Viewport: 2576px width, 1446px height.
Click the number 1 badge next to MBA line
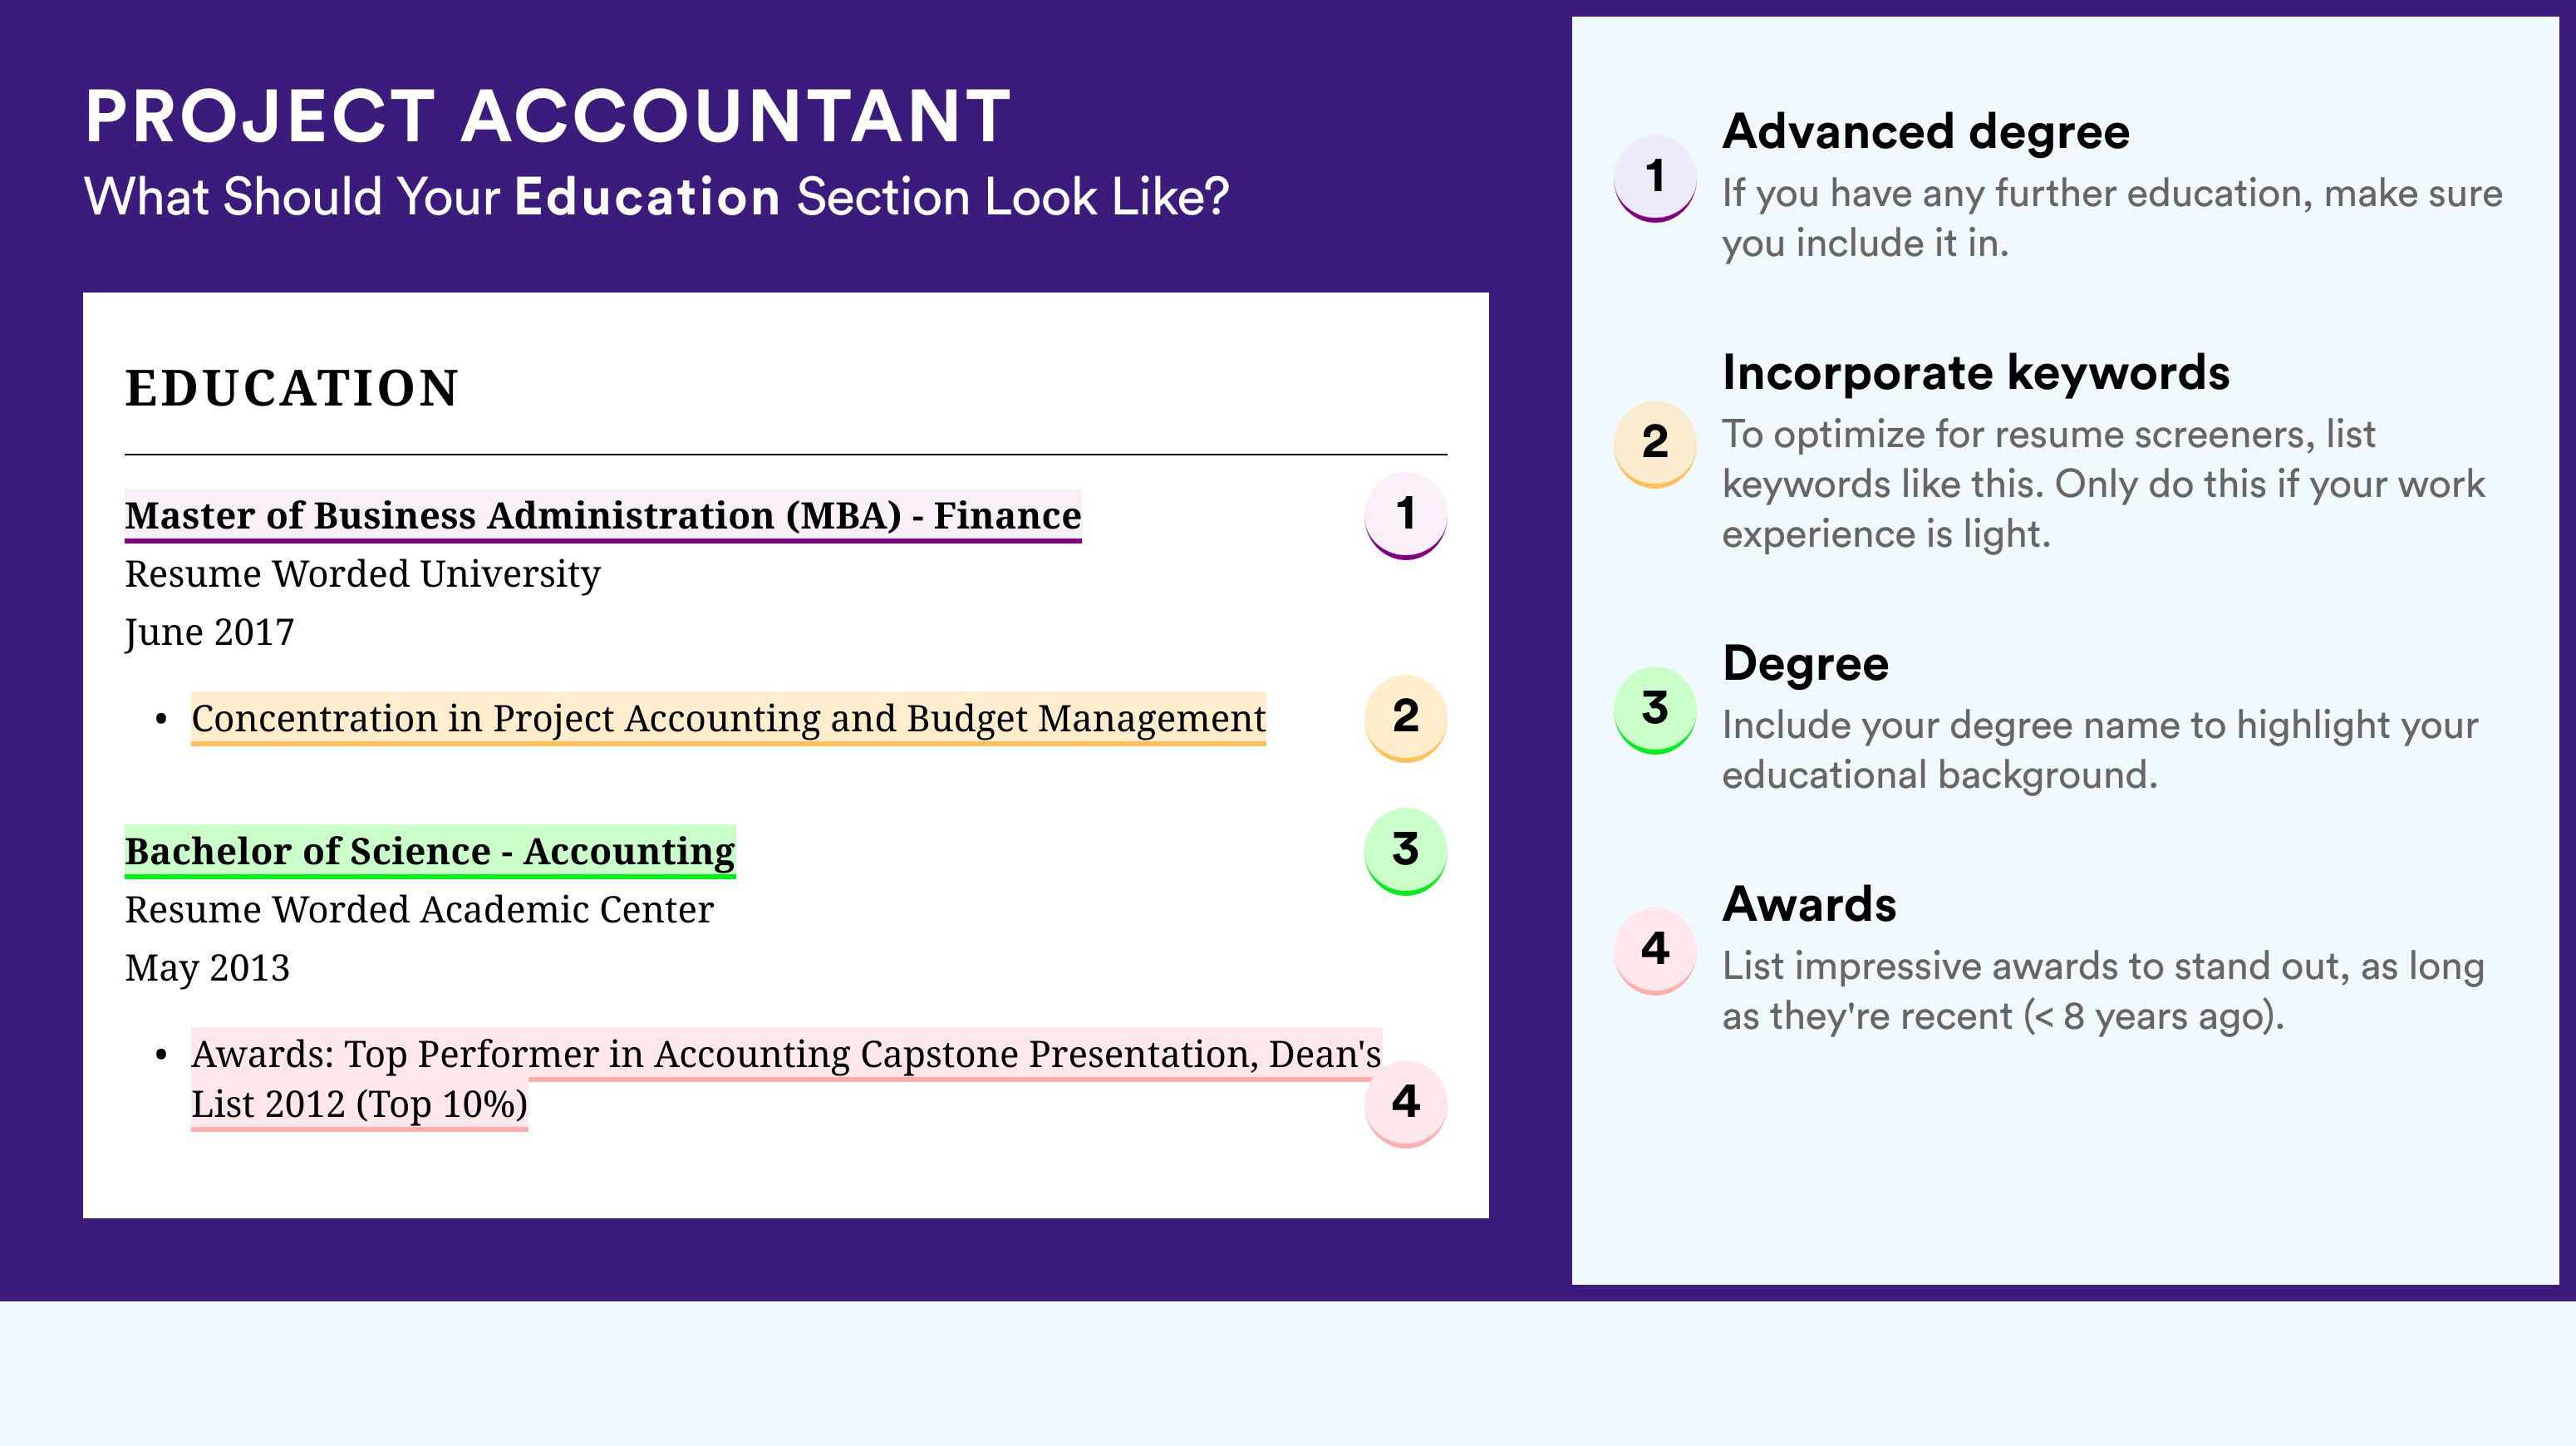tap(1405, 516)
